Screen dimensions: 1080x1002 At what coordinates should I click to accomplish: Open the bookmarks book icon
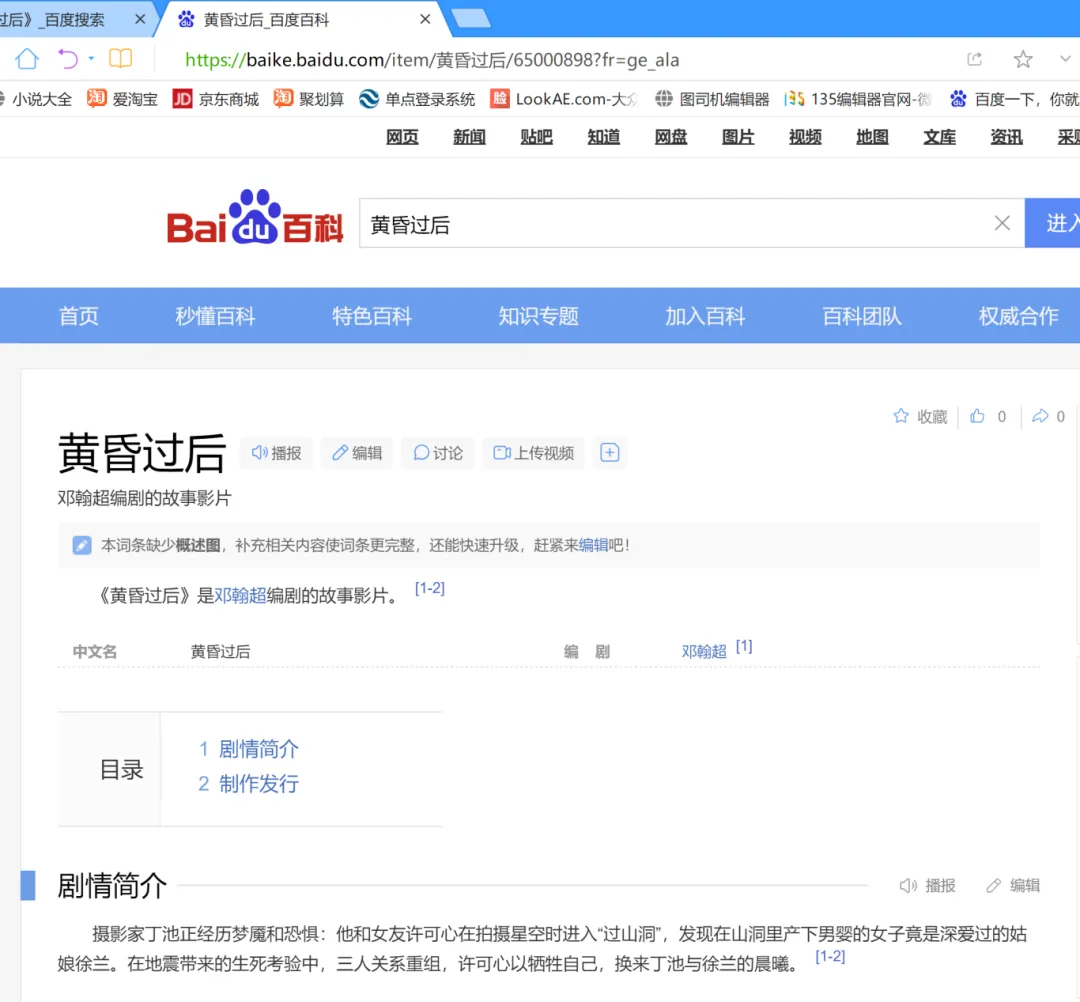click(121, 59)
